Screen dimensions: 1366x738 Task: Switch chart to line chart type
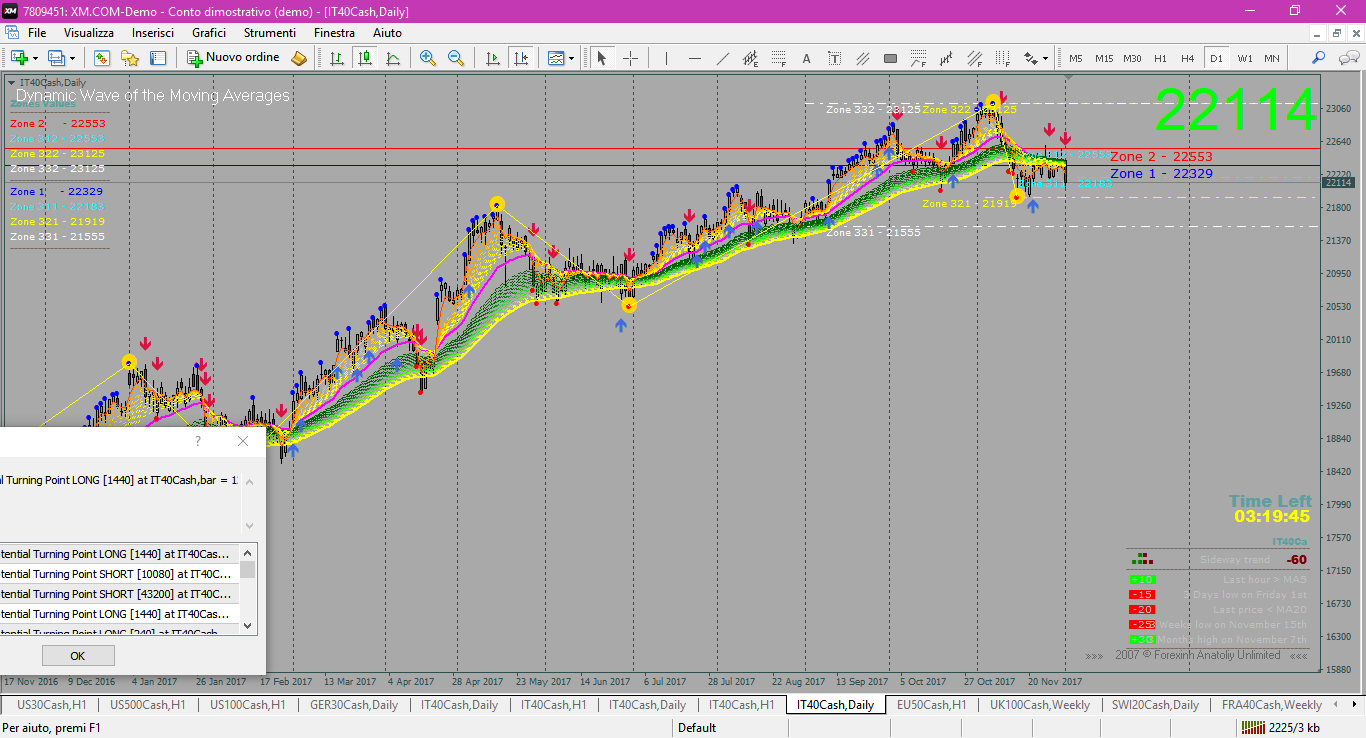click(393, 58)
